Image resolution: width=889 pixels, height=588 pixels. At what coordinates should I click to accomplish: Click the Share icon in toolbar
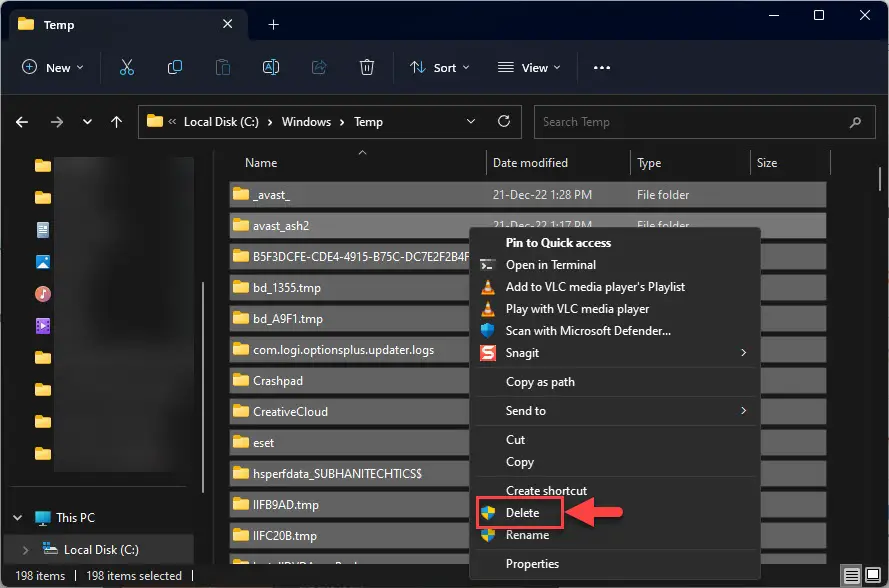point(319,67)
